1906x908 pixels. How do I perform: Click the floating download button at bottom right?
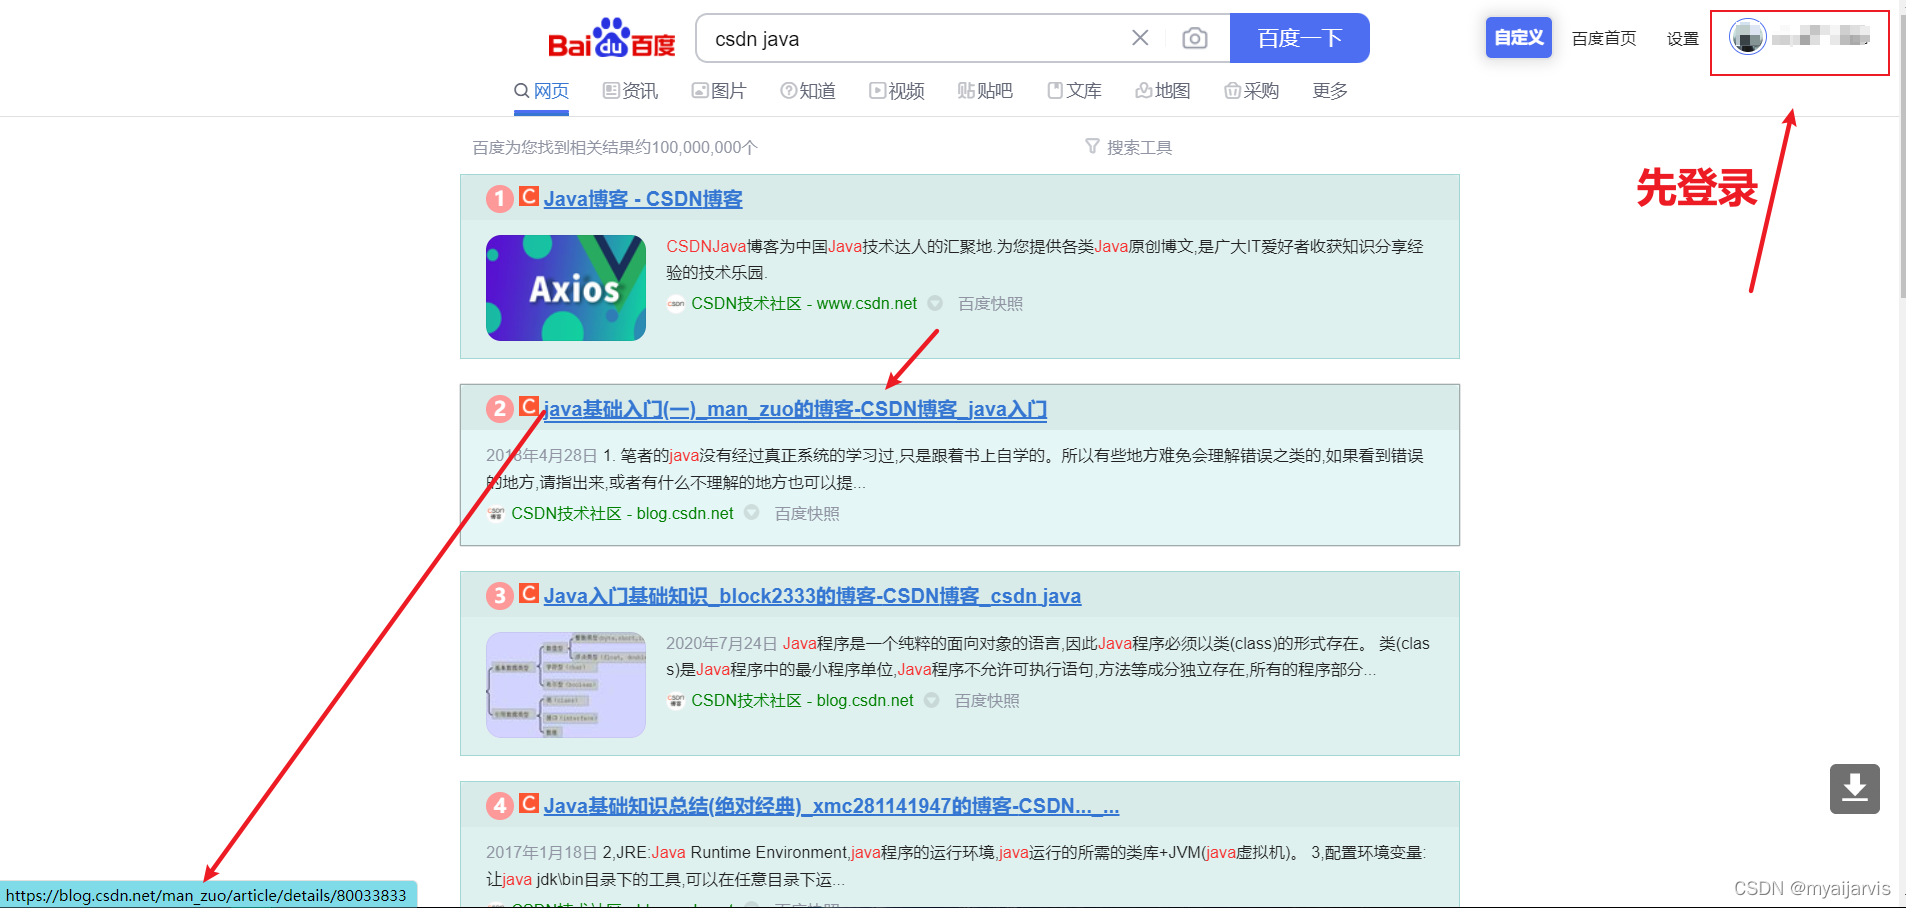pos(1855,789)
